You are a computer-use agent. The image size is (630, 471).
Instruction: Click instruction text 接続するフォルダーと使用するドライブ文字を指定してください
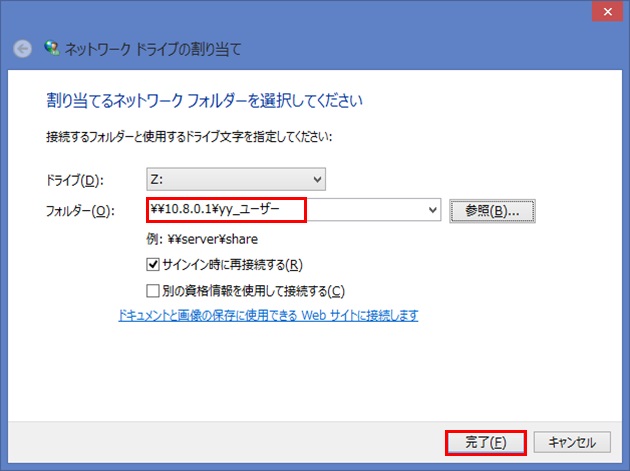coord(189,137)
